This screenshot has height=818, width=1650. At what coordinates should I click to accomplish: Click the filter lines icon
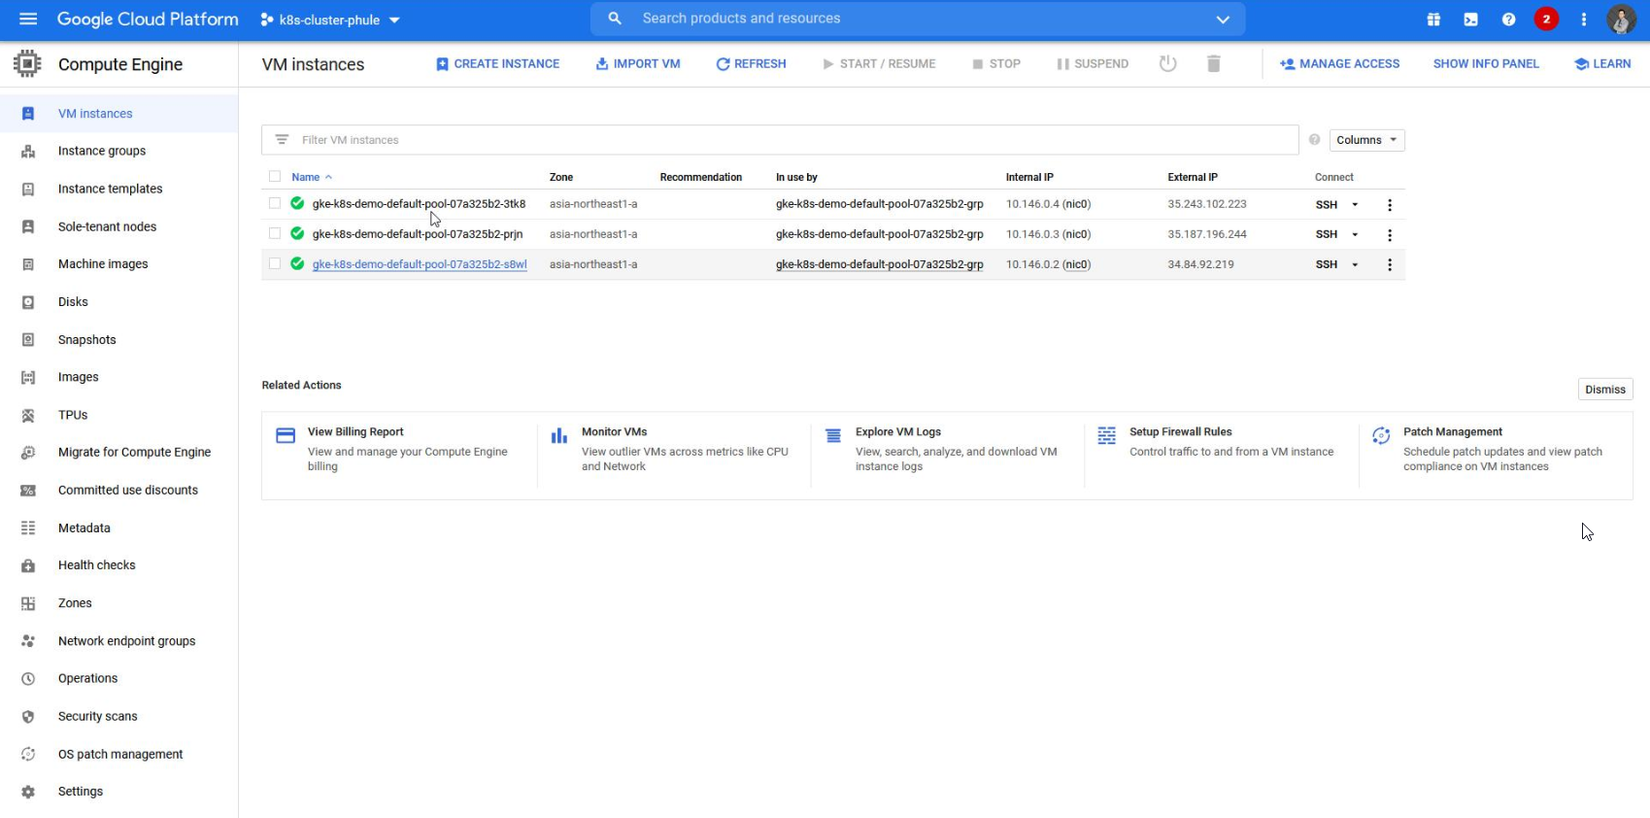click(282, 140)
